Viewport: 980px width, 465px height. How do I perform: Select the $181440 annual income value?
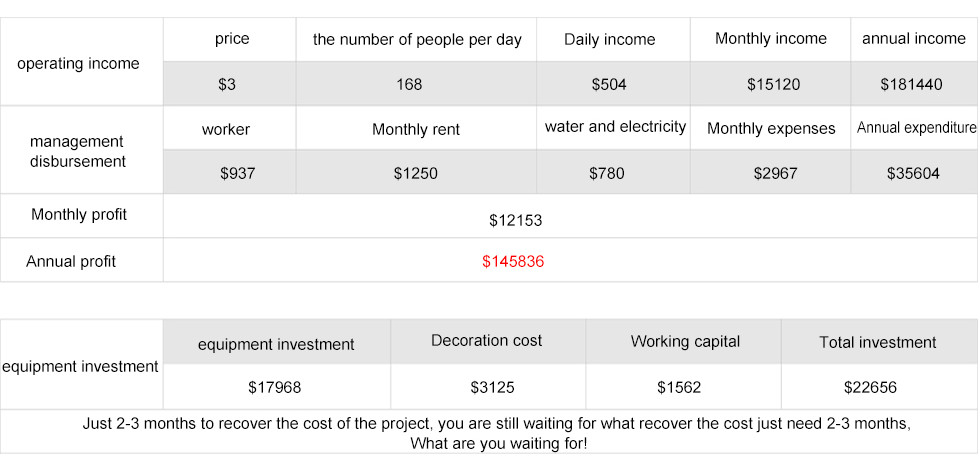pyautogui.click(x=911, y=85)
